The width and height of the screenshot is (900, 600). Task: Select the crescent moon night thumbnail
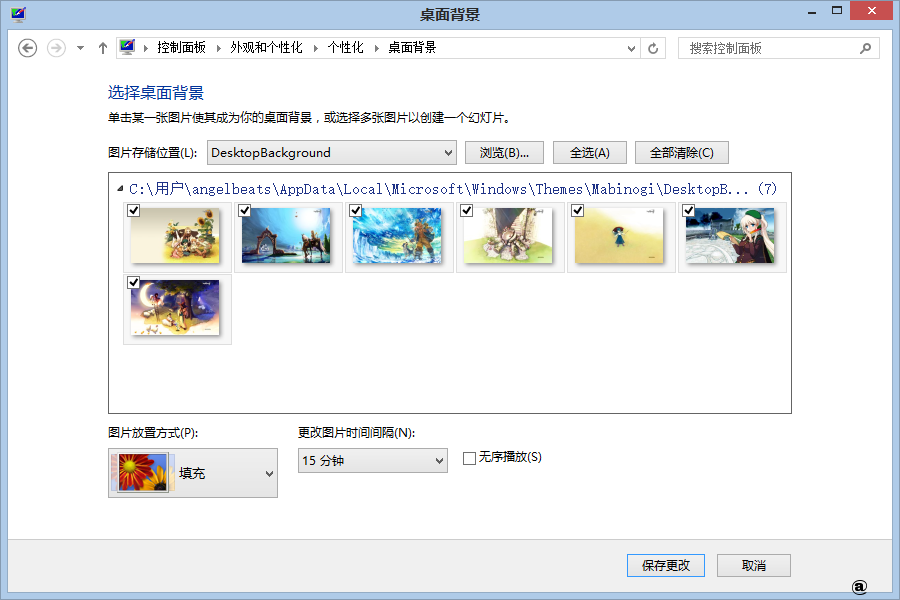tap(175, 307)
